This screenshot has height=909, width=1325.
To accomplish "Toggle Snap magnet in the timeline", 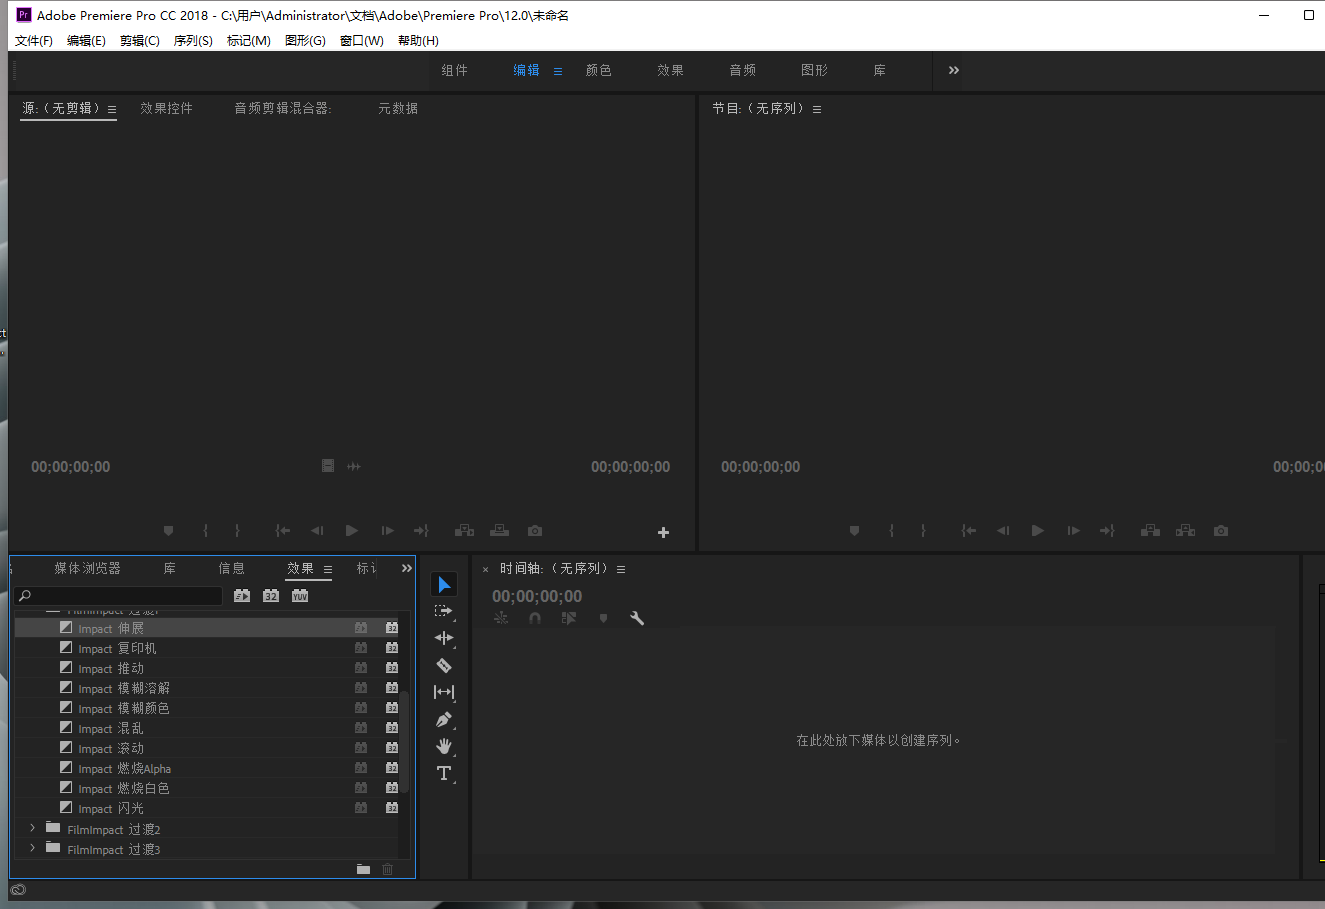I will (x=535, y=618).
